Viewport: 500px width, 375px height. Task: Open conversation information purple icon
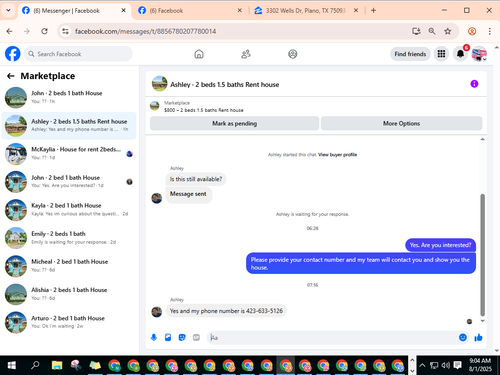coord(474,84)
